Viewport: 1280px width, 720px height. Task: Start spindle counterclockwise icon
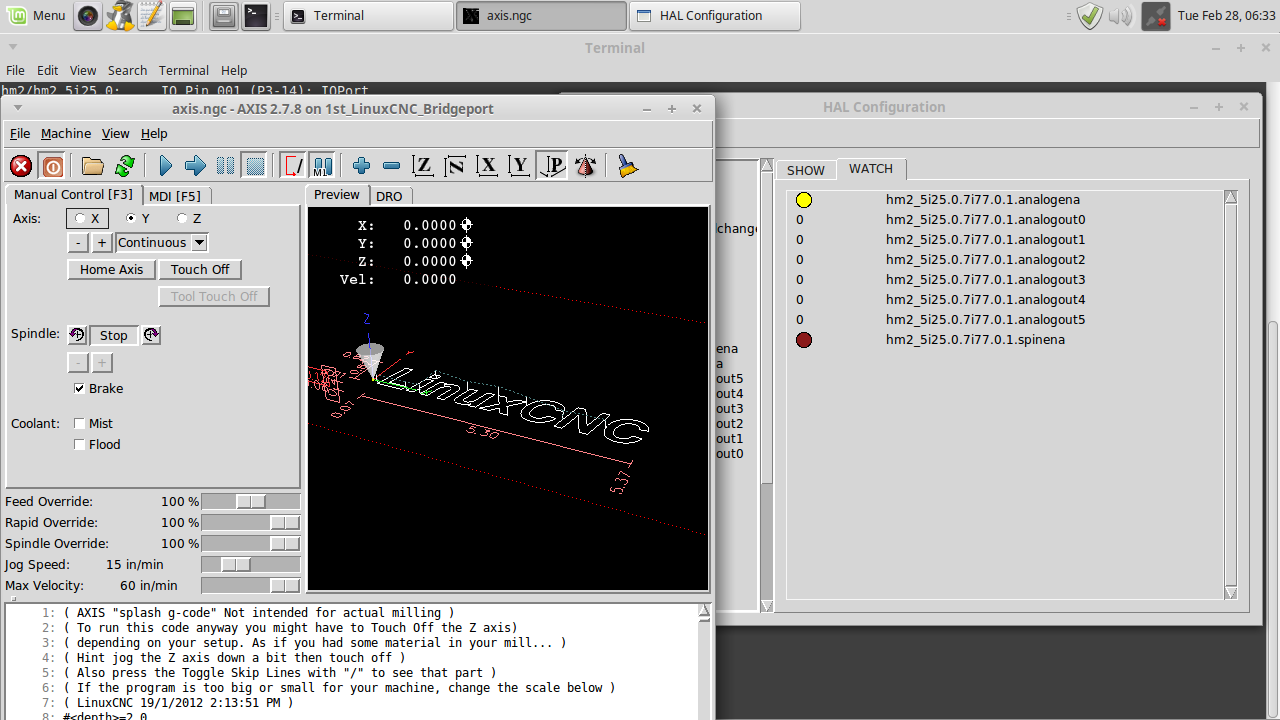[x=77, y=335]
